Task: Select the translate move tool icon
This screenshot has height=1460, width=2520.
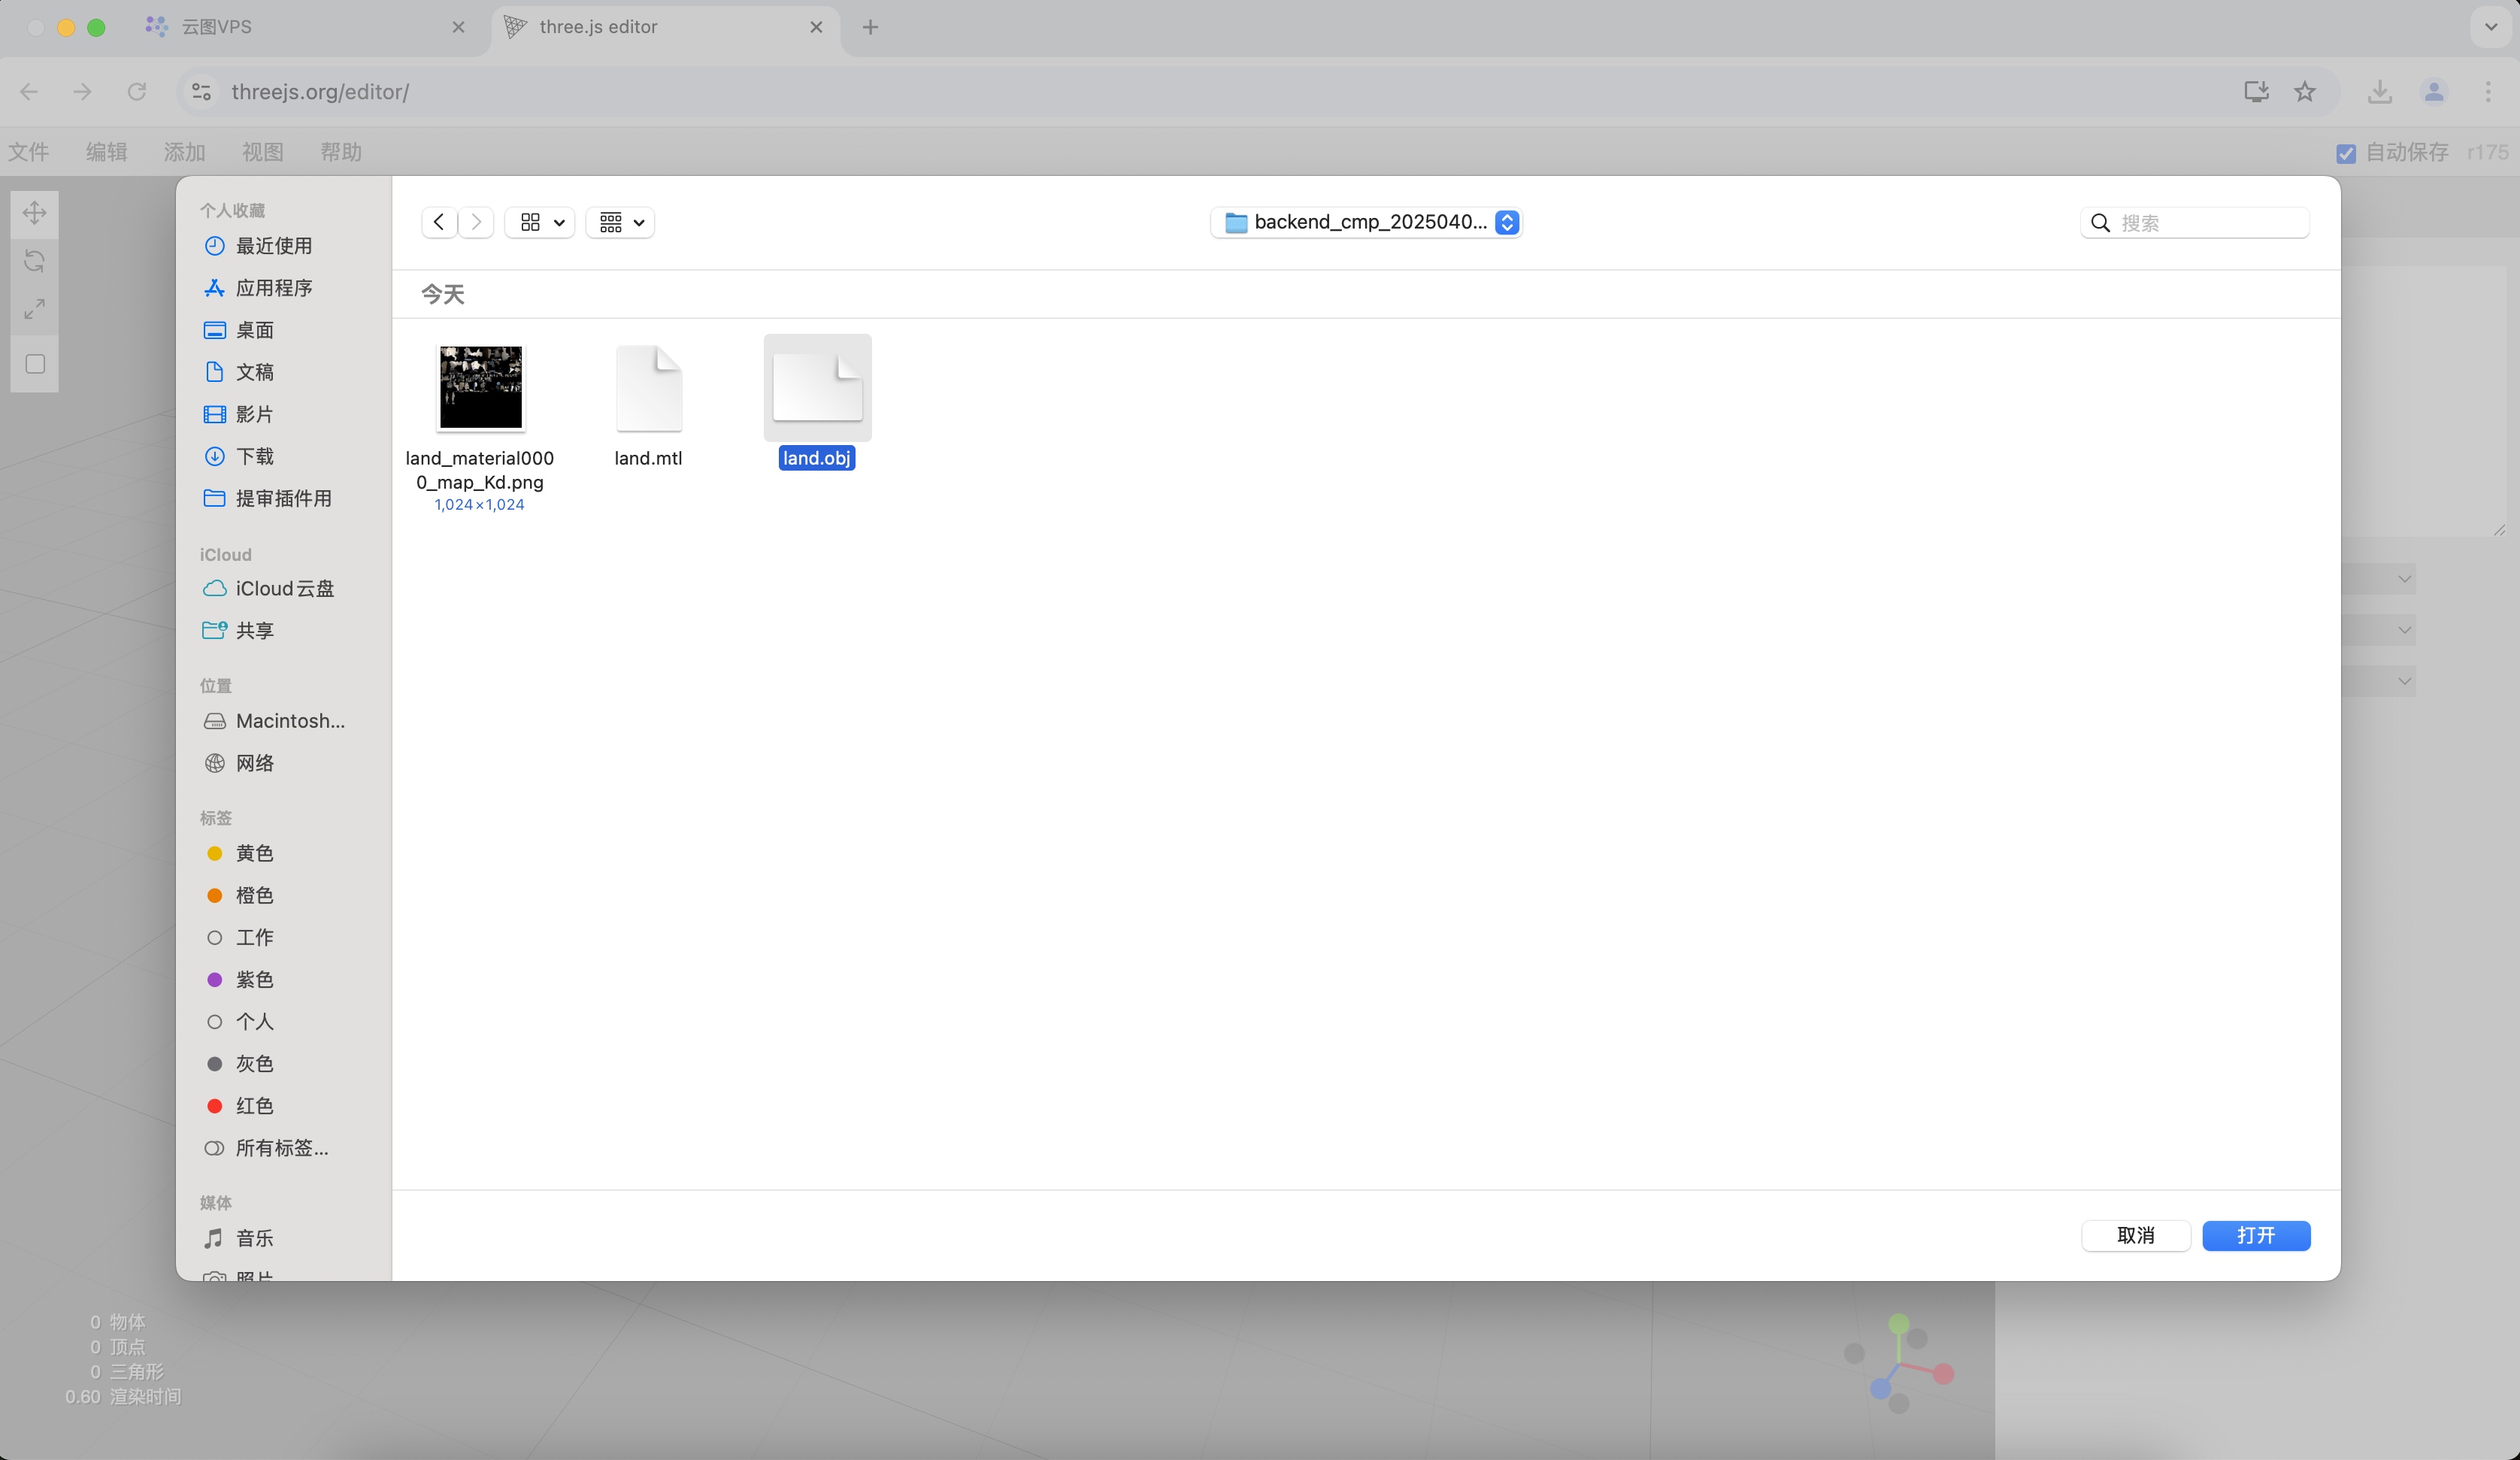Action: (35, 213)
